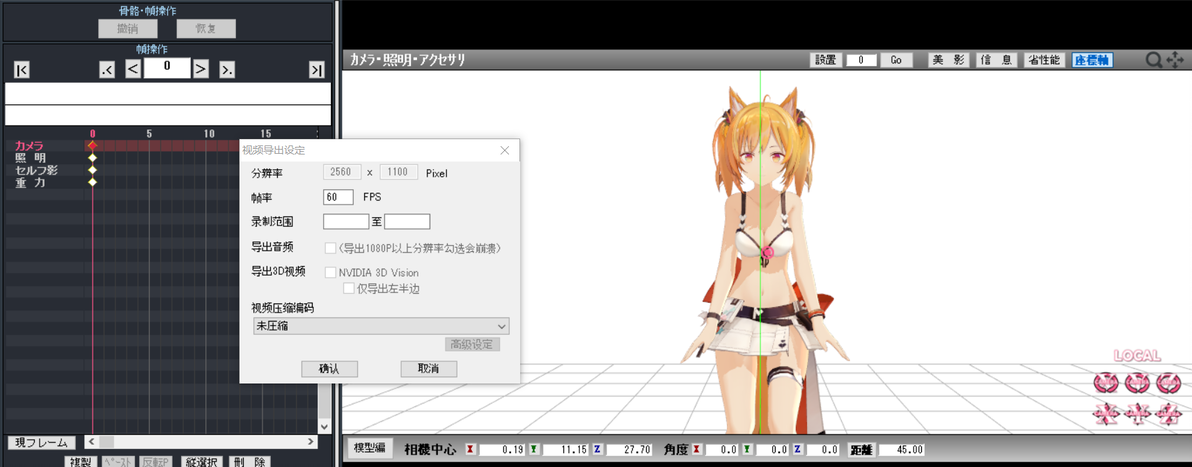
Task: Click the Z-axis move gizmo icon
Action: point(1168,413)
